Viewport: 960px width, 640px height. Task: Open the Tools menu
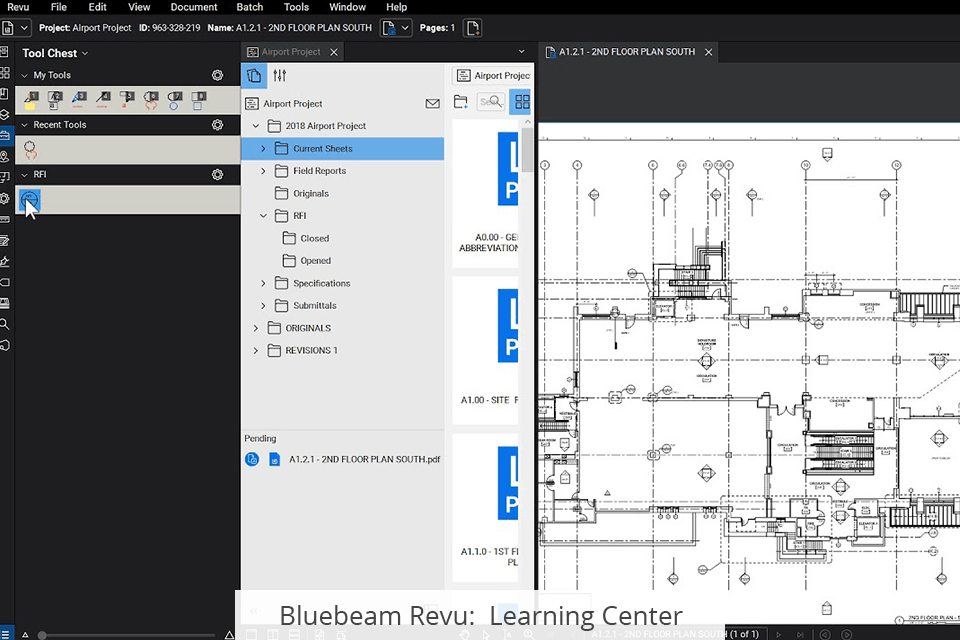click(x=296, y=7)
